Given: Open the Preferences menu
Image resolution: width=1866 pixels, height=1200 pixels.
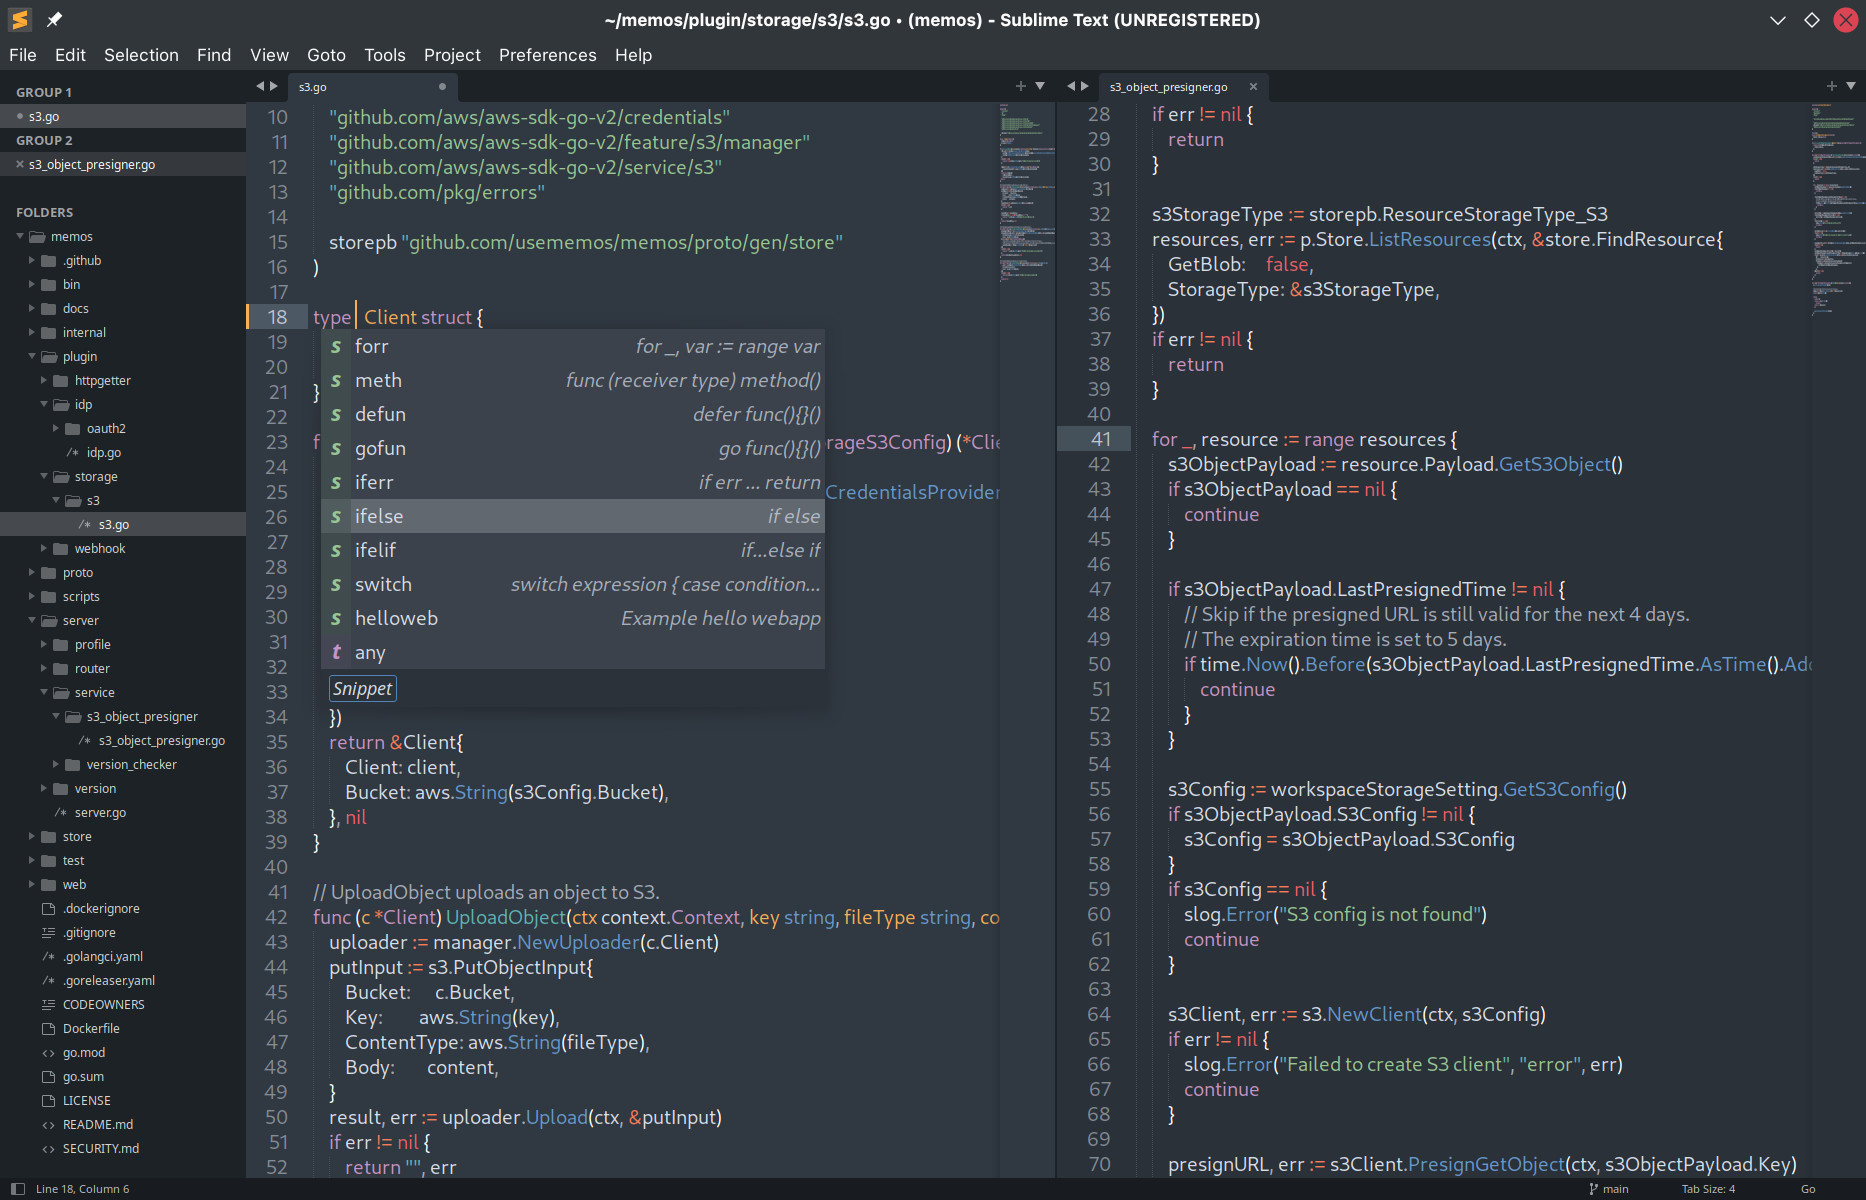Looking at the screenshot, I should click(x=547, y=55).
